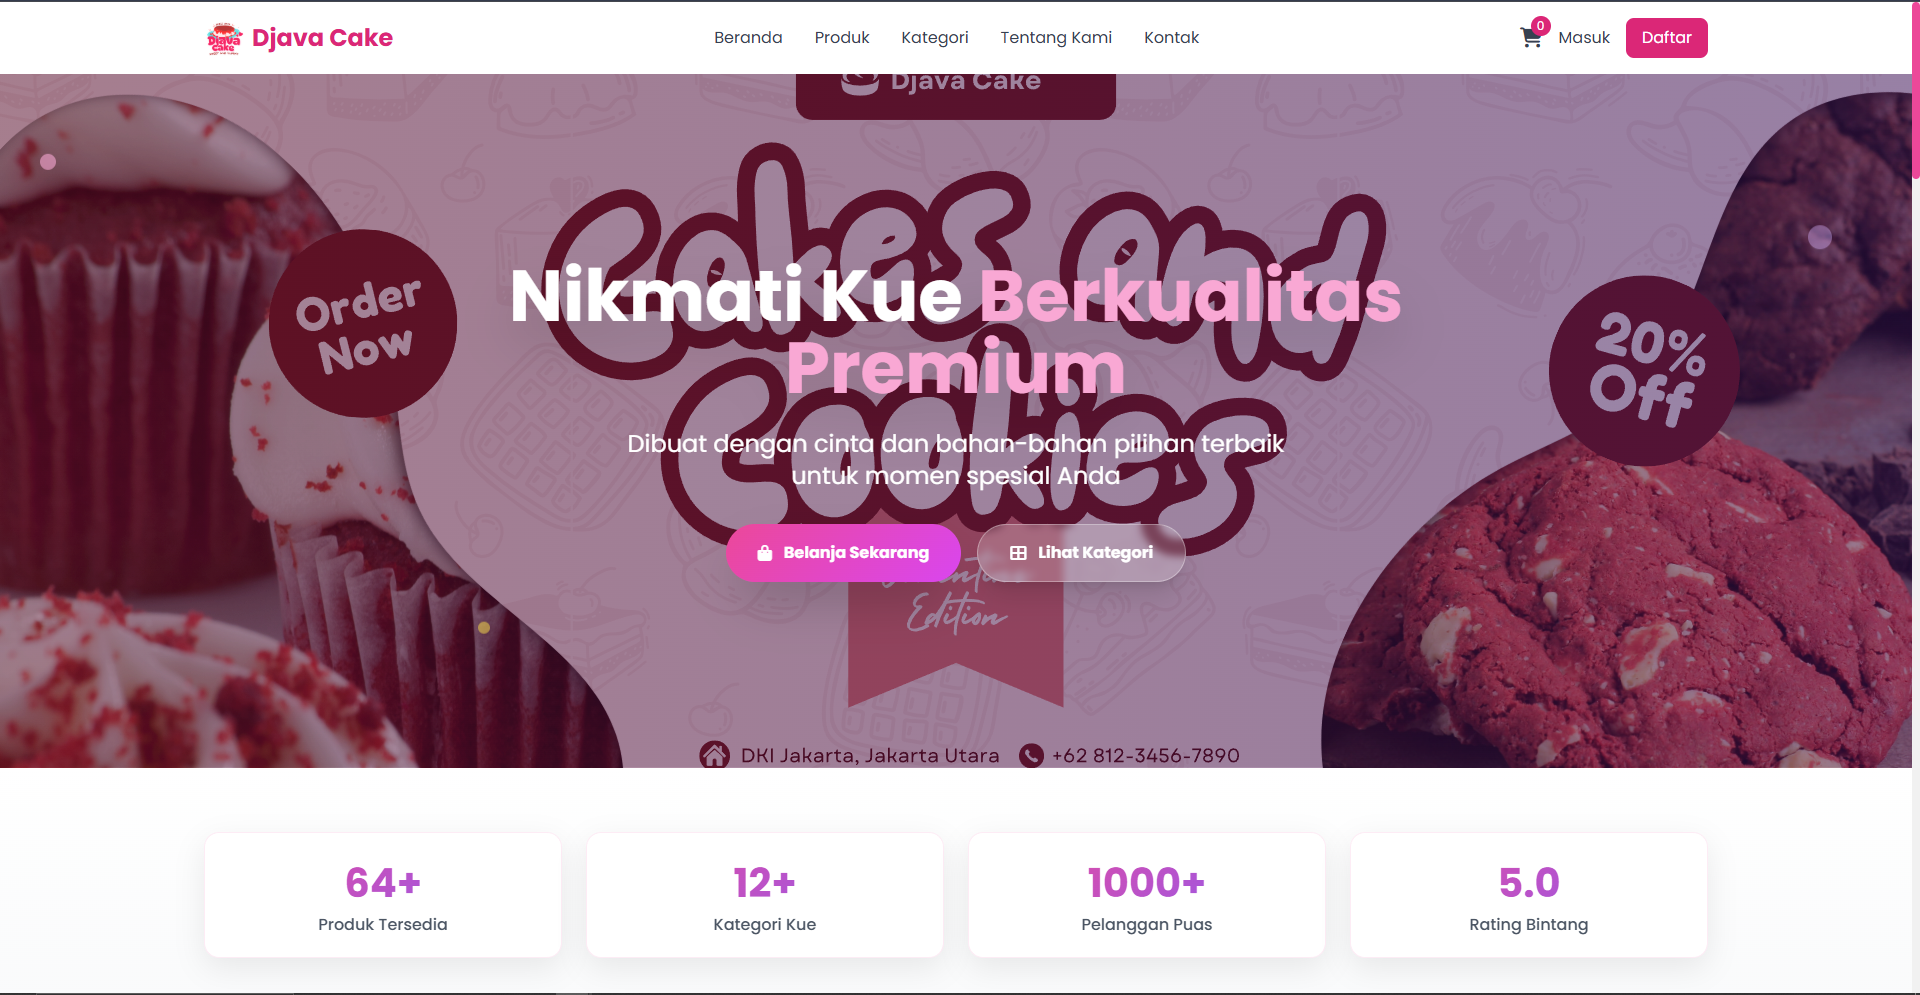Click the shopping bag icon on Belanja Sekarang

[x=765, y=553]
